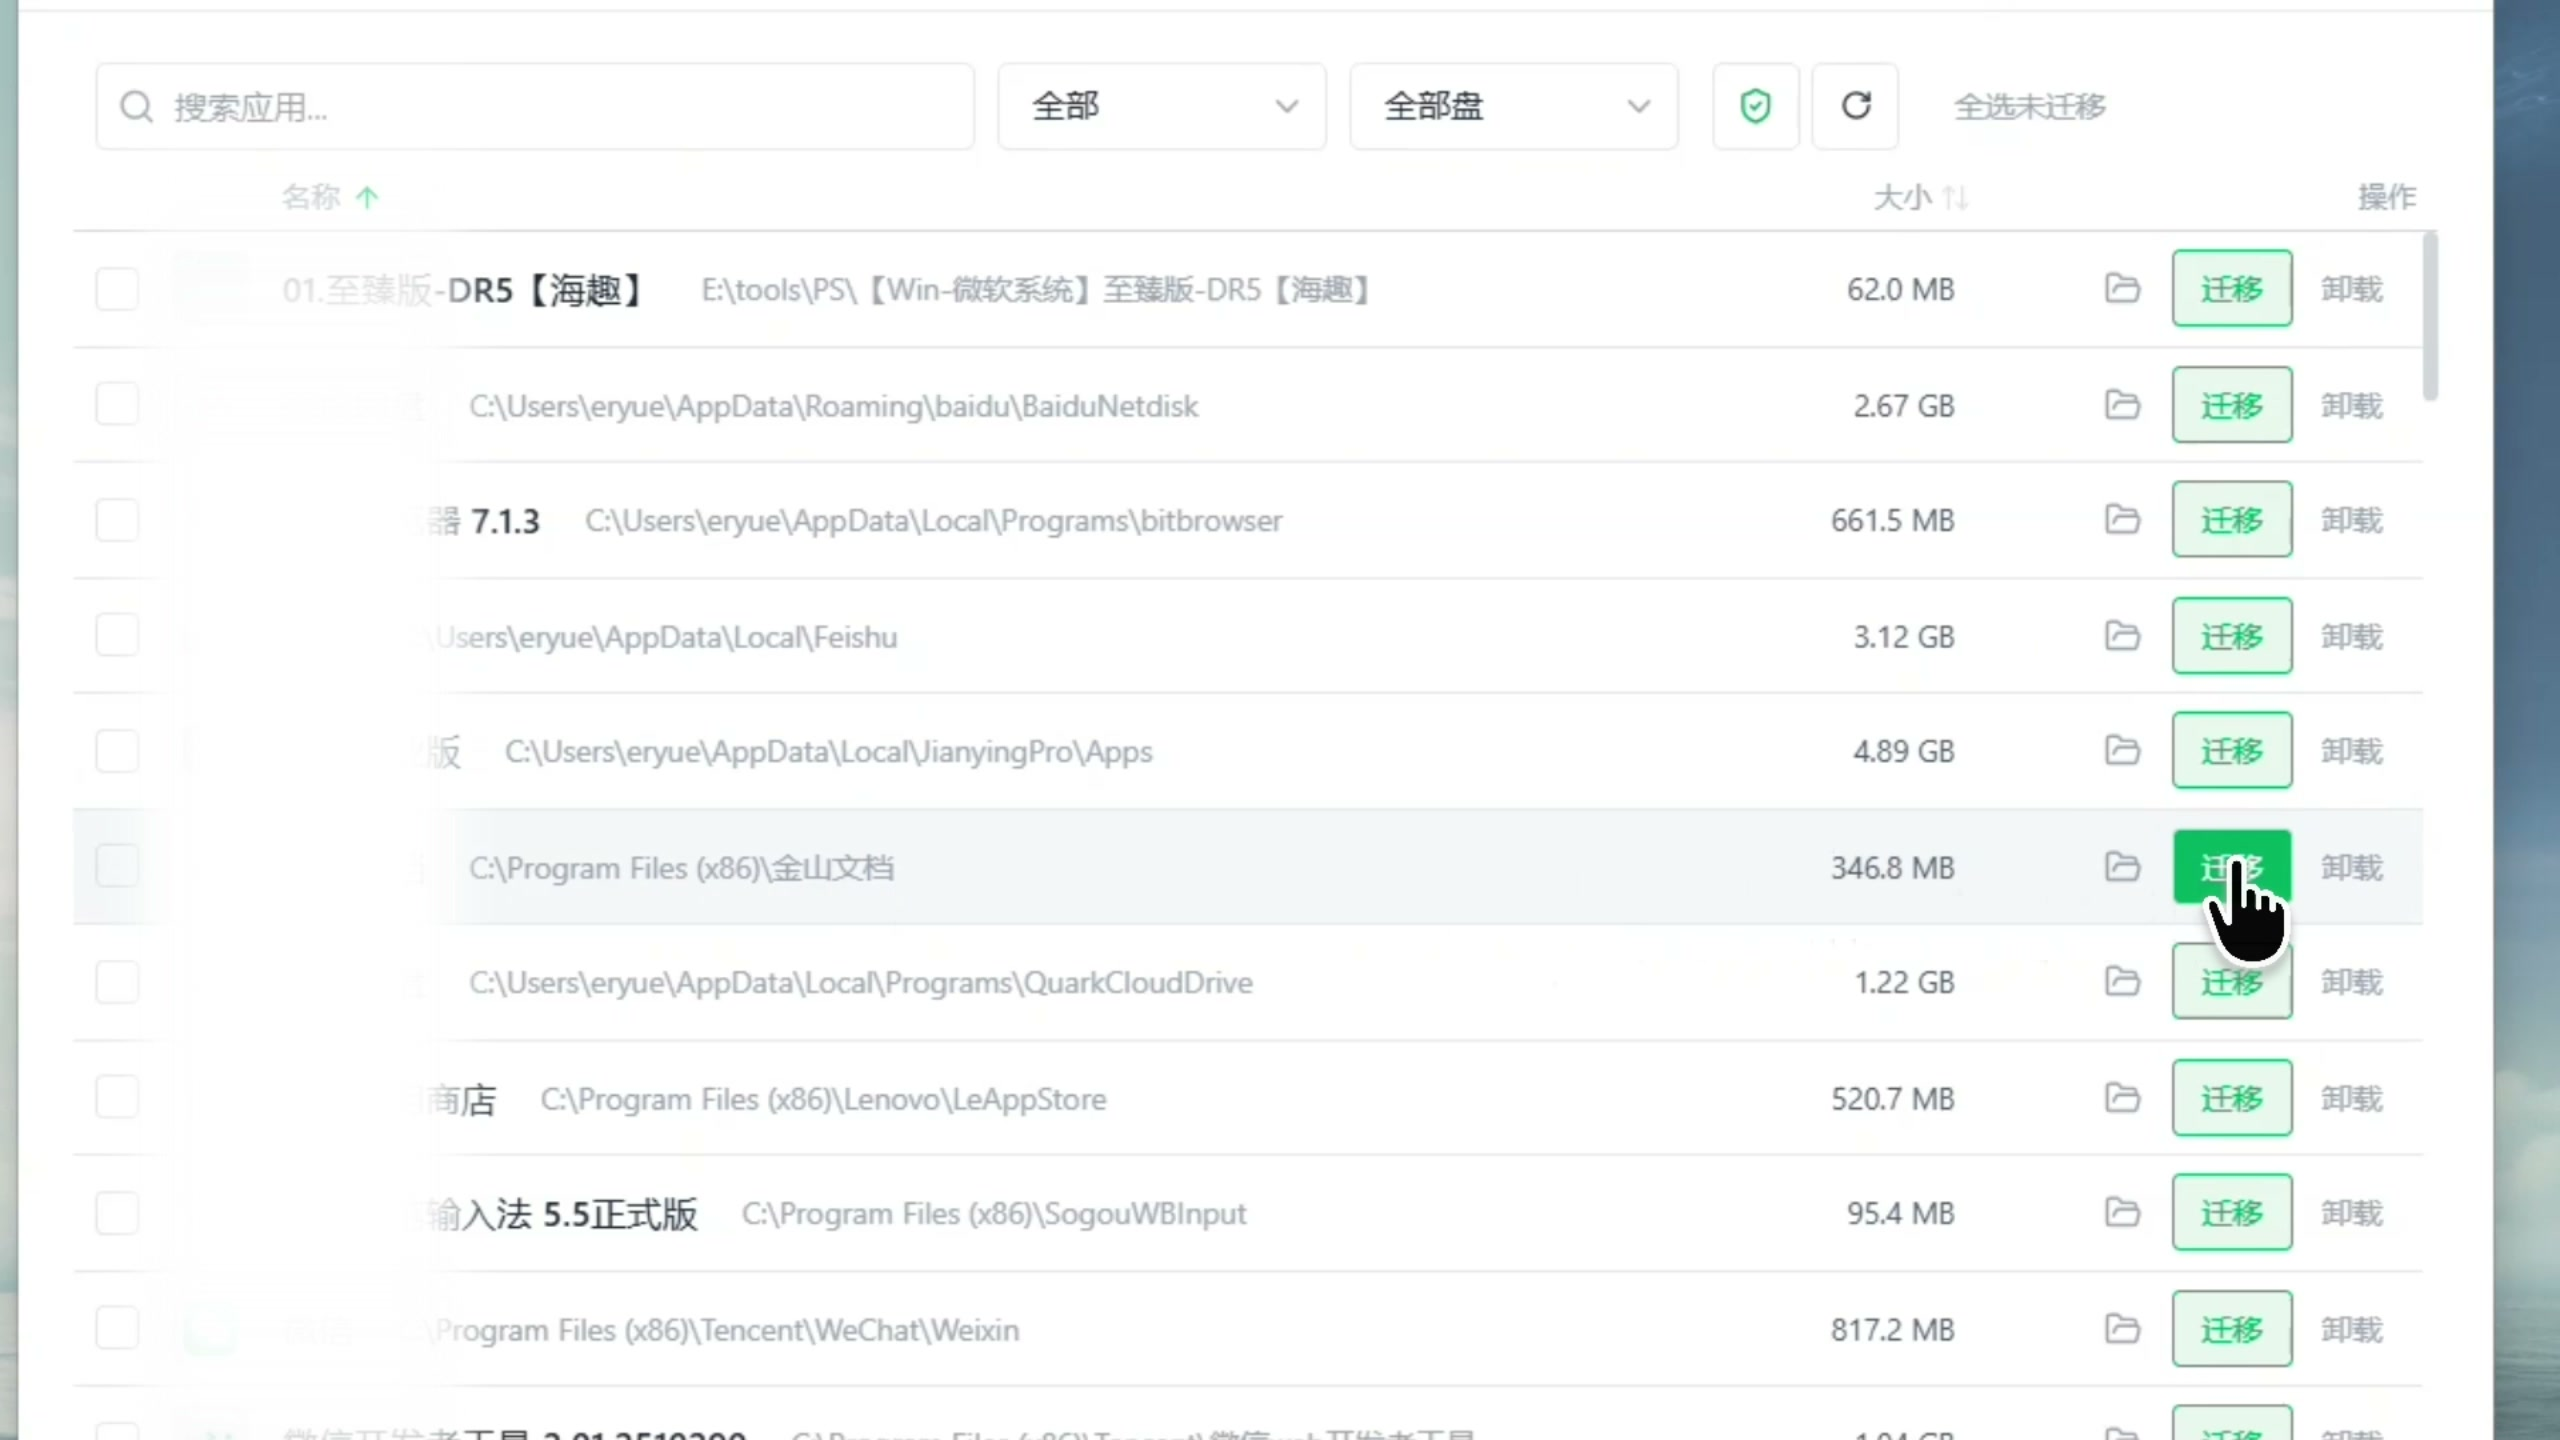Open folder icon for Feishu row
Screen dimensions: 2560x1440
[2122, 635]
